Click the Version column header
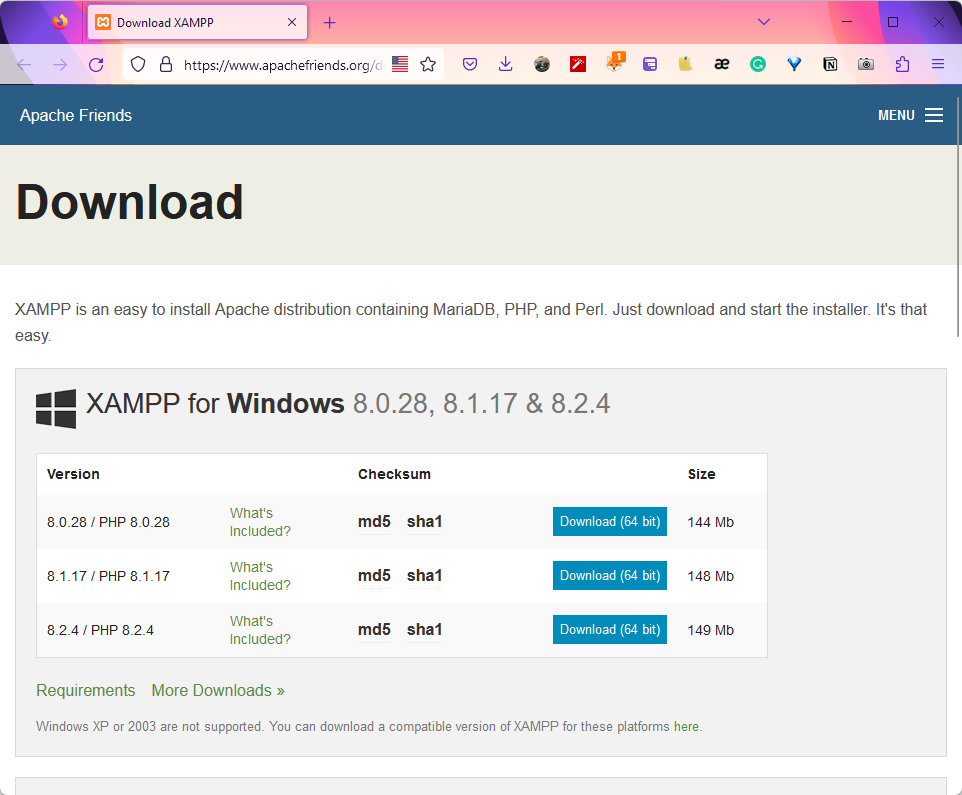962x795 pixels. pyautogui.click(x=73, y=474)
